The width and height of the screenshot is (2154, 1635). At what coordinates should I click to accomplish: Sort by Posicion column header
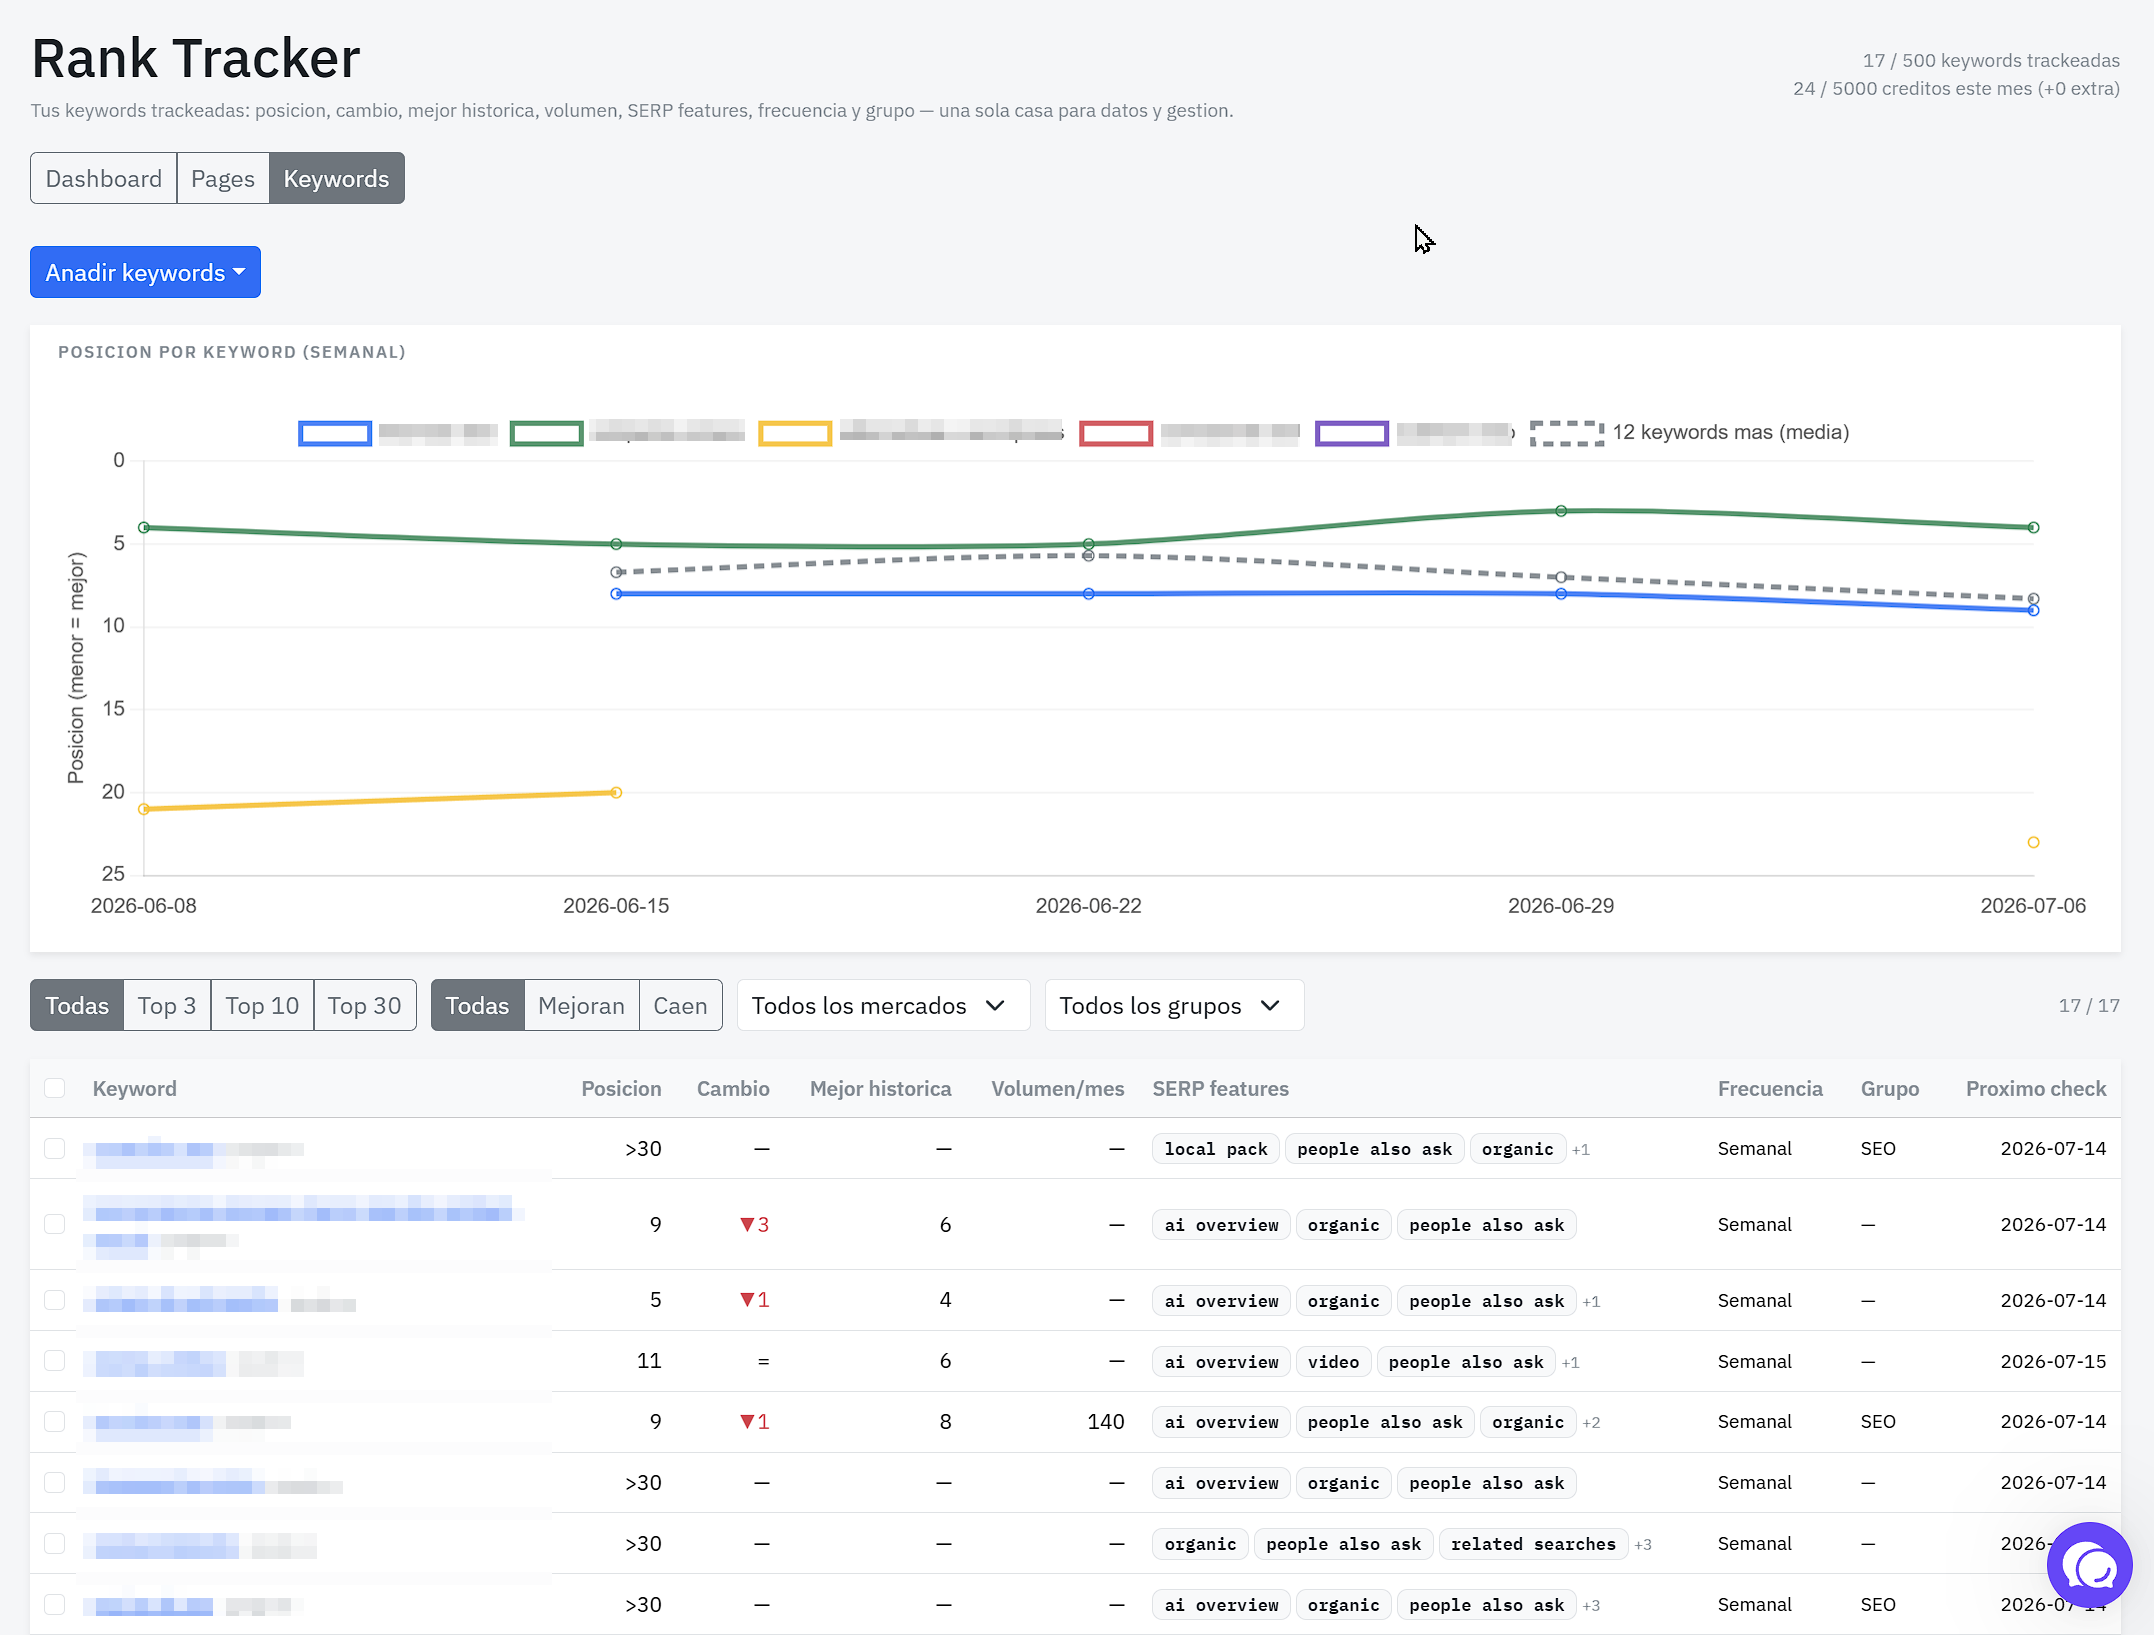point(621,1088)
